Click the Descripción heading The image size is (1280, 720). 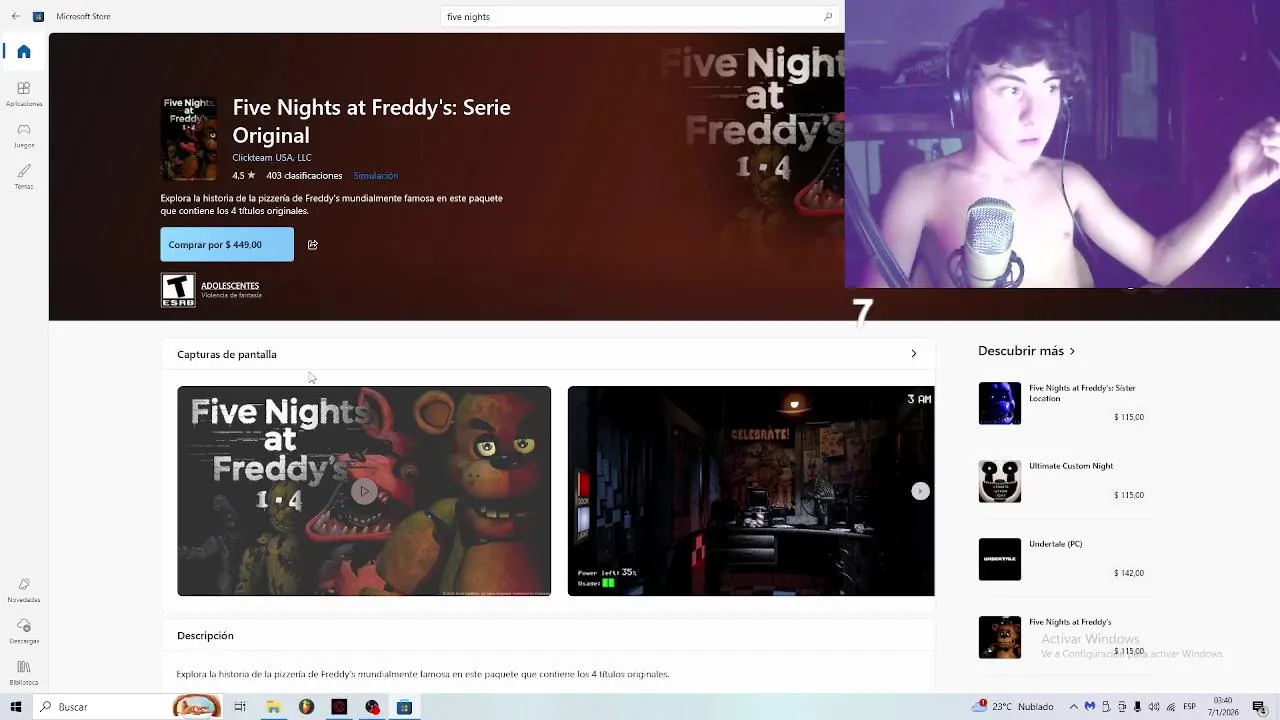tap(205, 635)
